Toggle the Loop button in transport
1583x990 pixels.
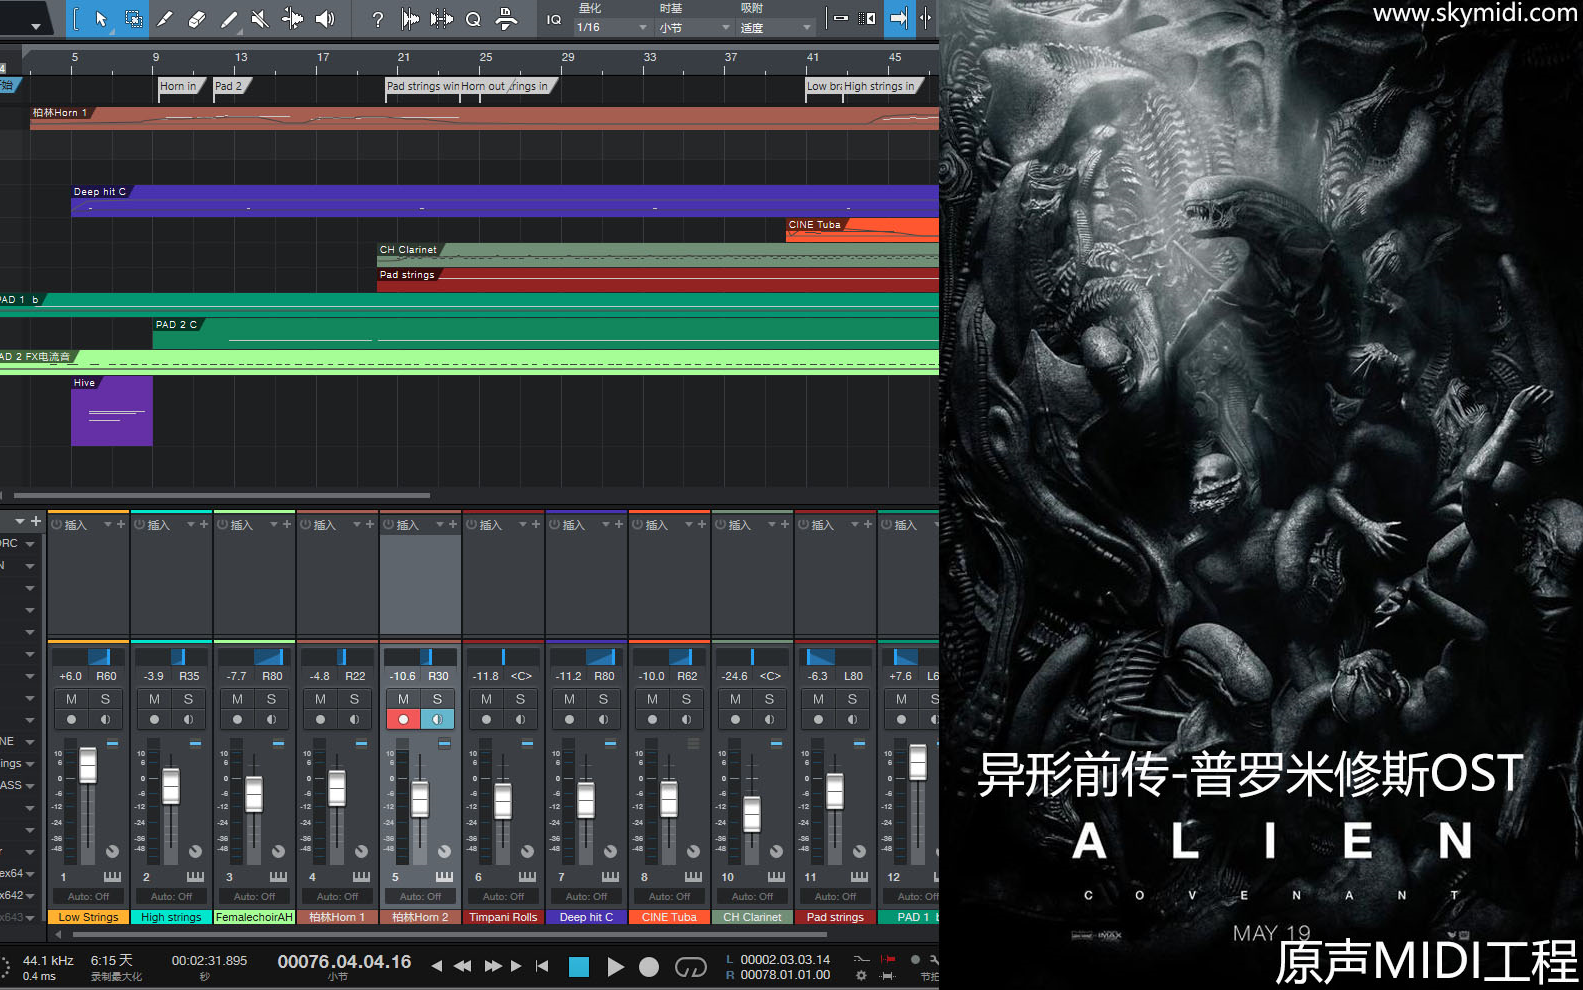690,967
